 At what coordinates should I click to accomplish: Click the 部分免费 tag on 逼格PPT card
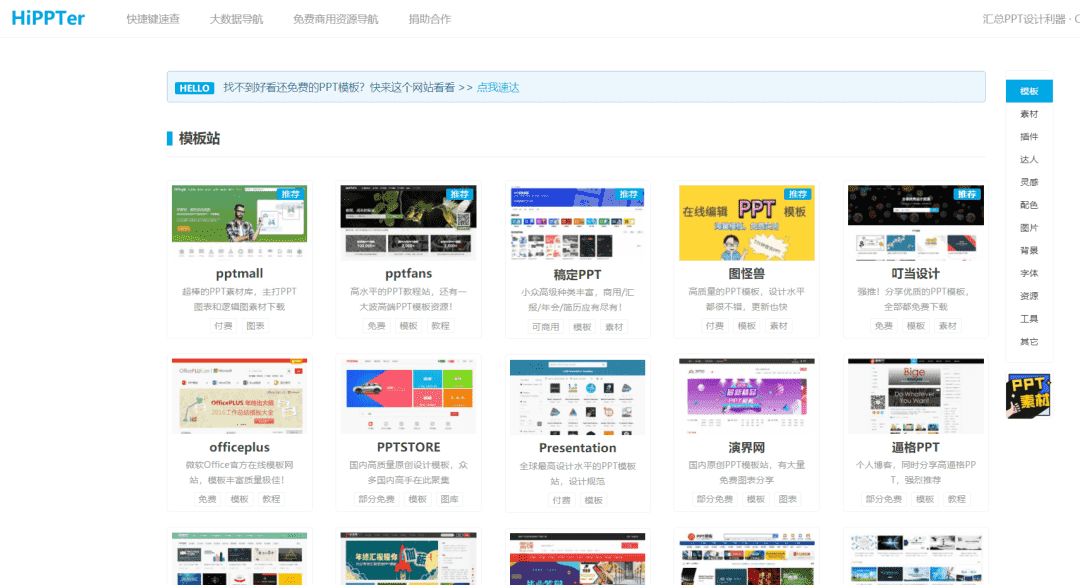884,499
